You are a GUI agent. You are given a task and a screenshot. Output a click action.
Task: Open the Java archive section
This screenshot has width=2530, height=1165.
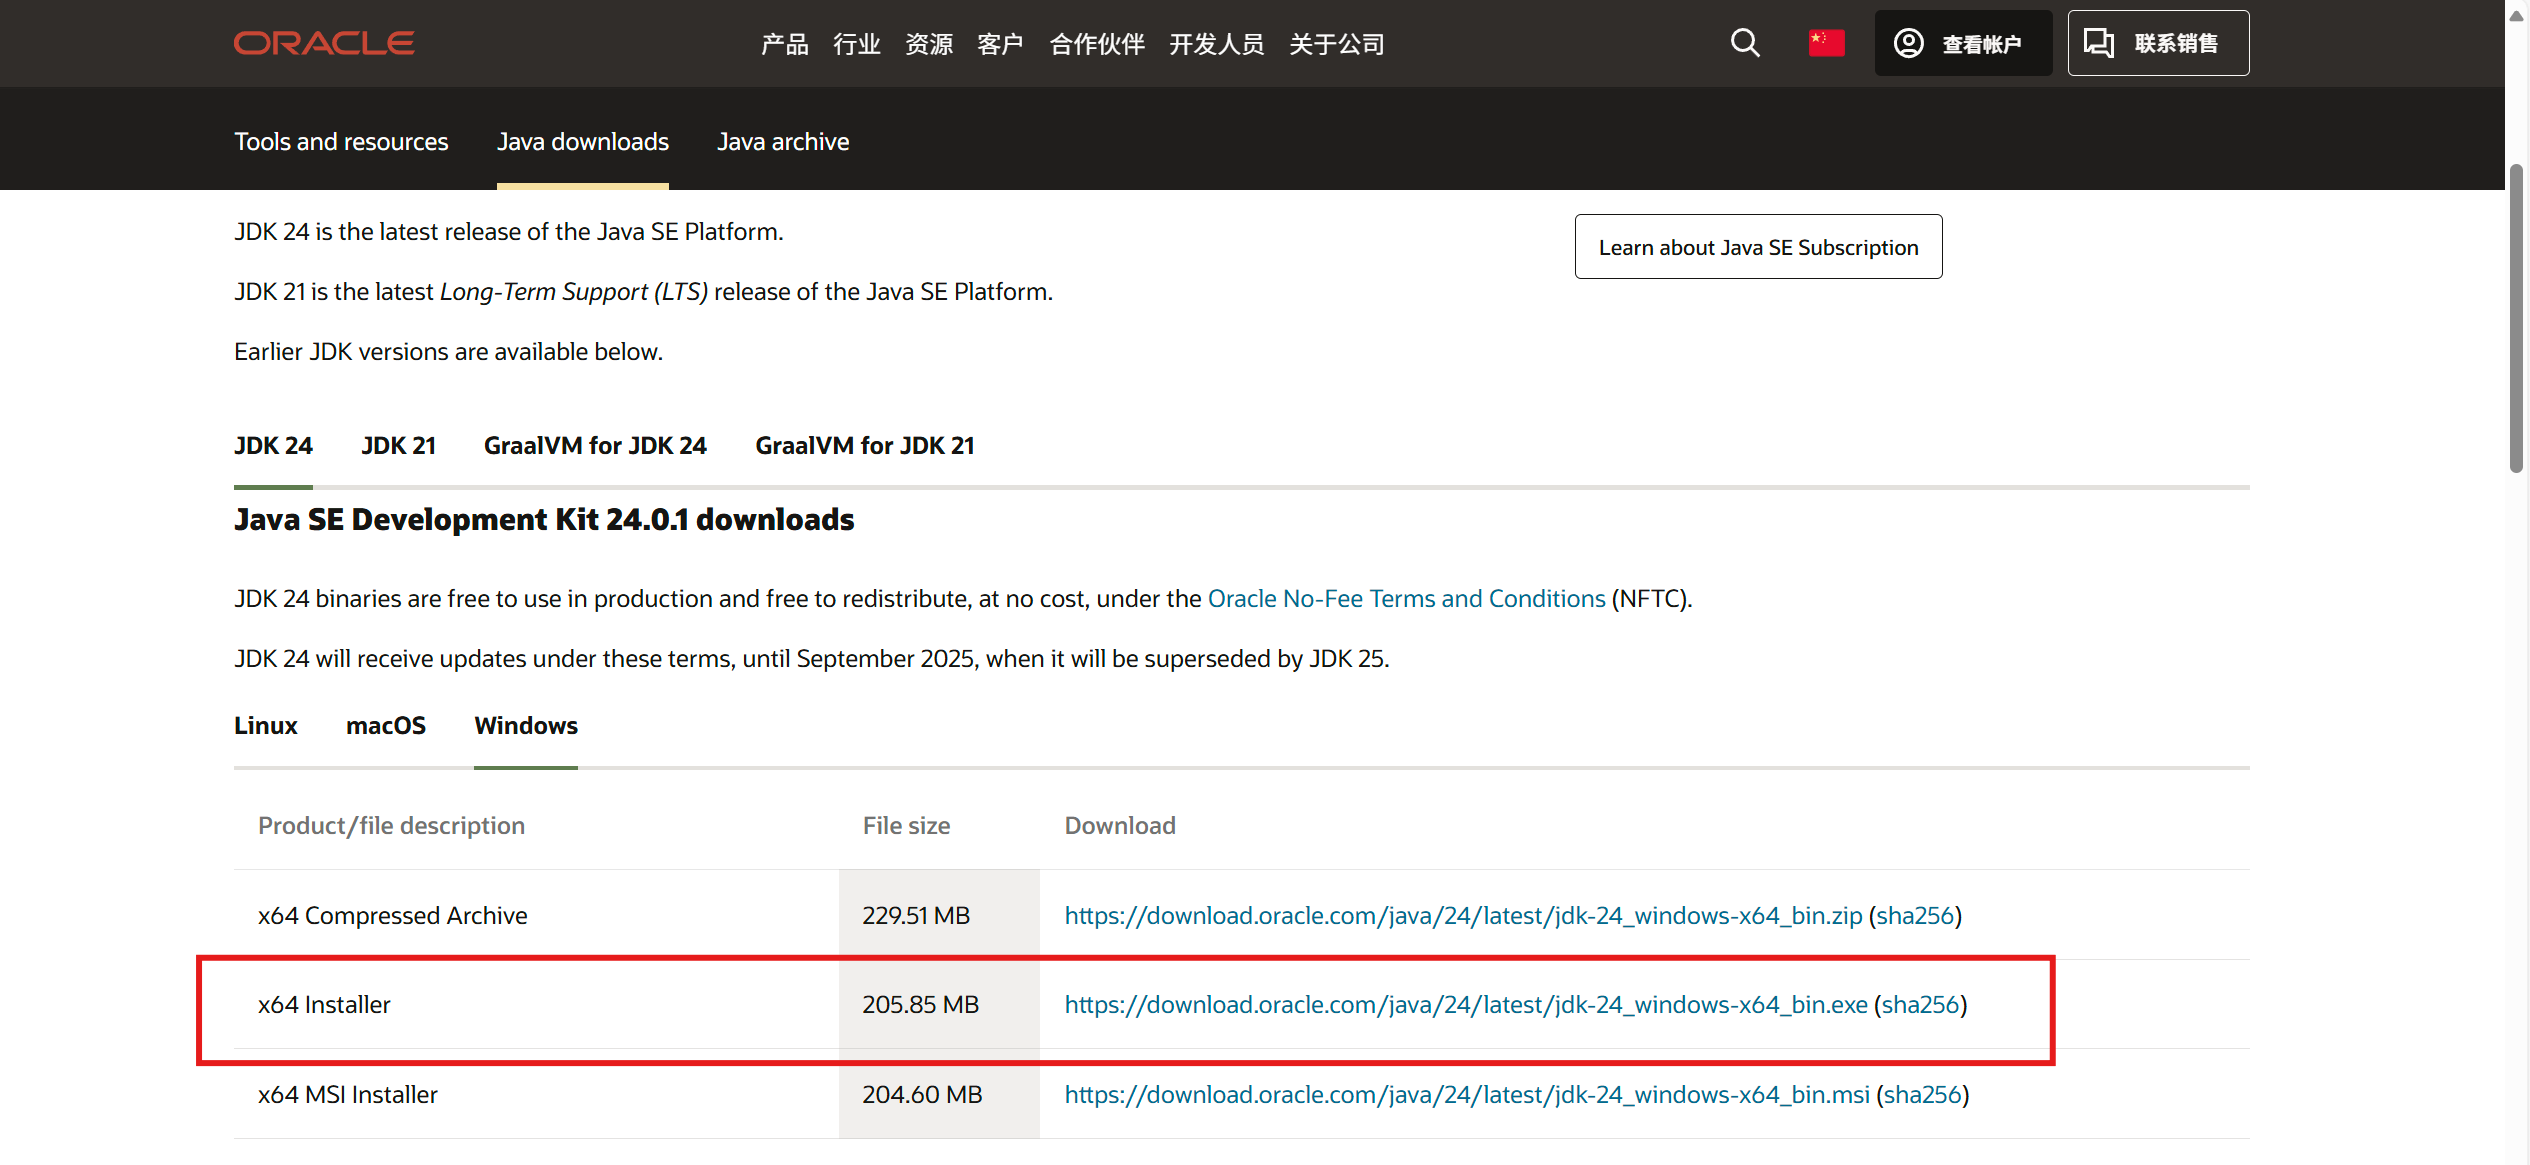(x=783, y=141)
